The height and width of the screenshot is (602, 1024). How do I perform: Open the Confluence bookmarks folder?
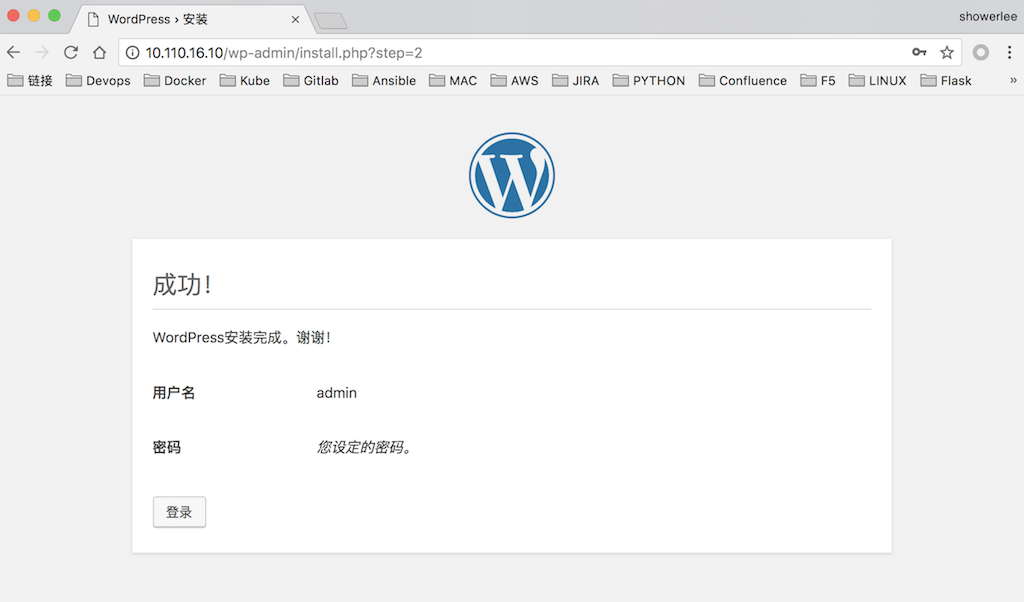743,80
